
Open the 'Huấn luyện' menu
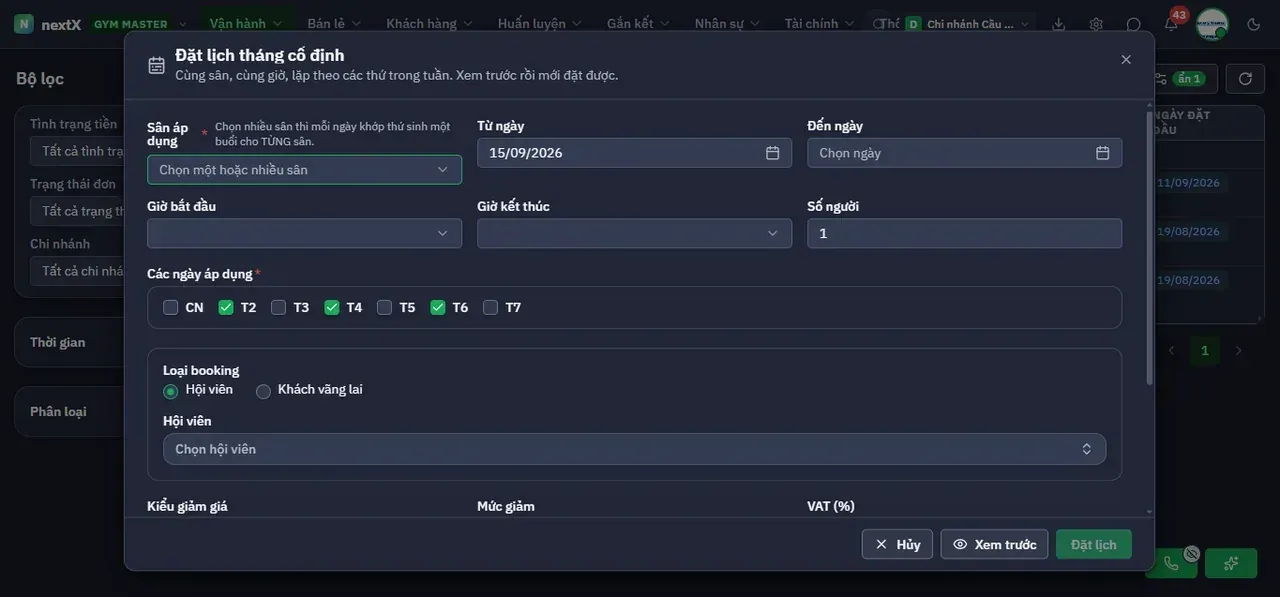pyautogui.click(x=539, y=24)
